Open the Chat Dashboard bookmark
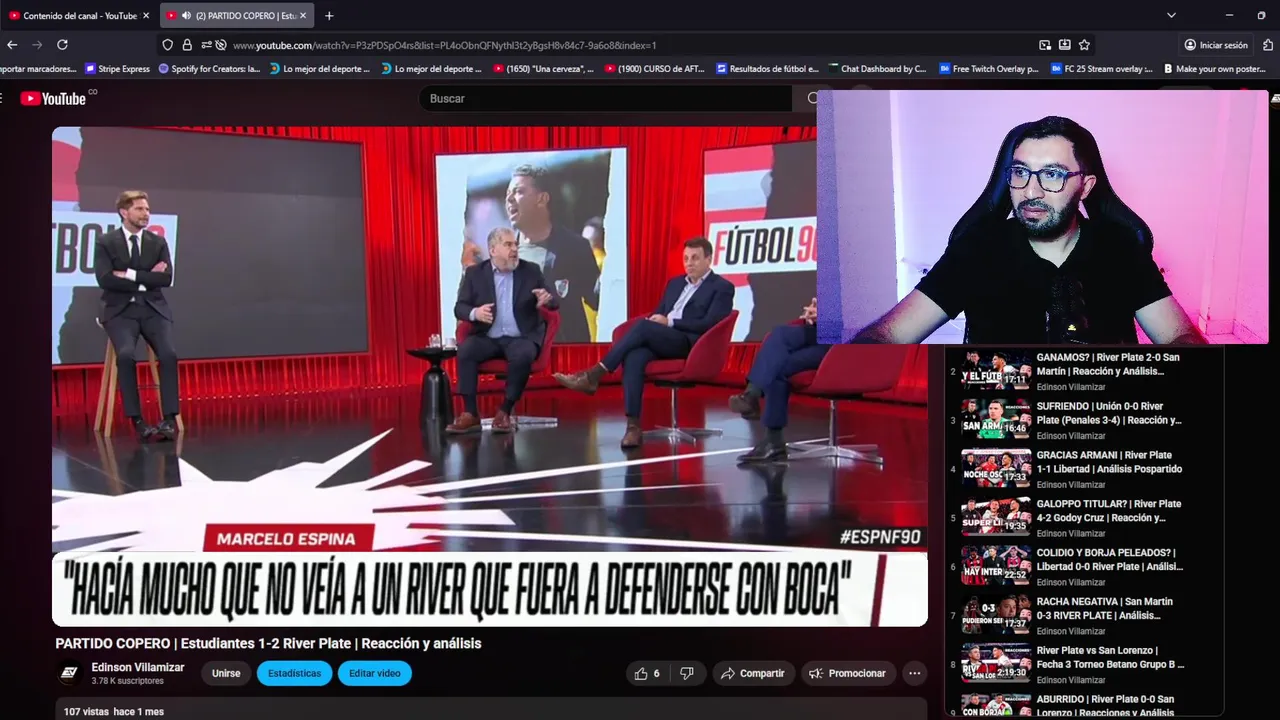Screen dimensions: 1280x720 point(877,69)
